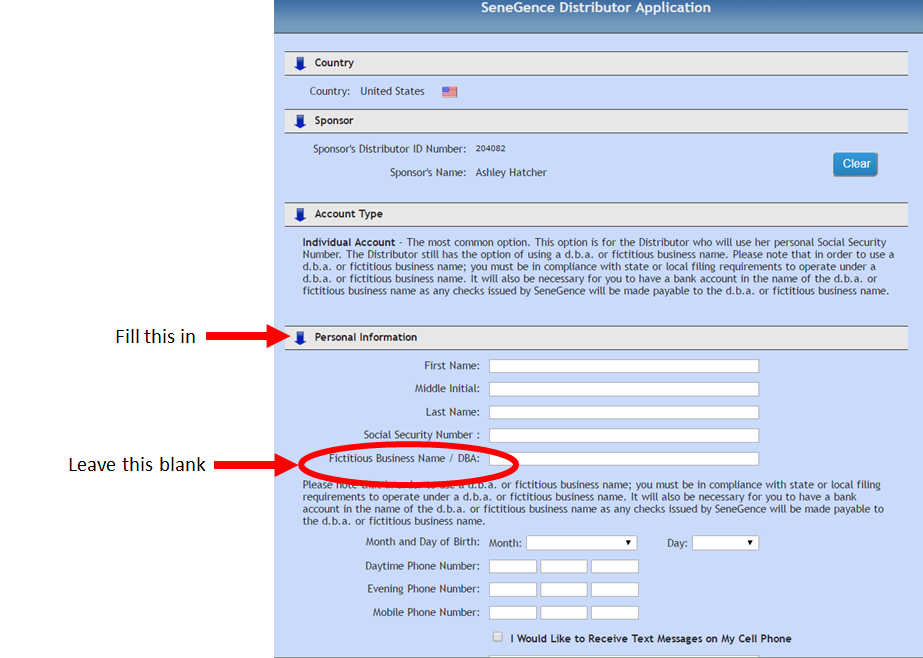Open the birth Month dropdown
This screenshot has height=658, width=923.
click(x=582, y=543)
